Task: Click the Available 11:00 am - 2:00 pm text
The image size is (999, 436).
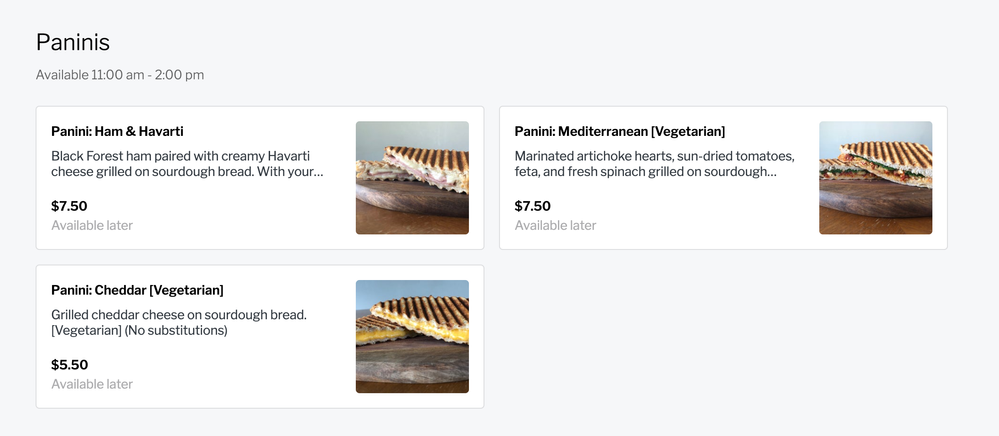Action: click(x=120, y=75)
